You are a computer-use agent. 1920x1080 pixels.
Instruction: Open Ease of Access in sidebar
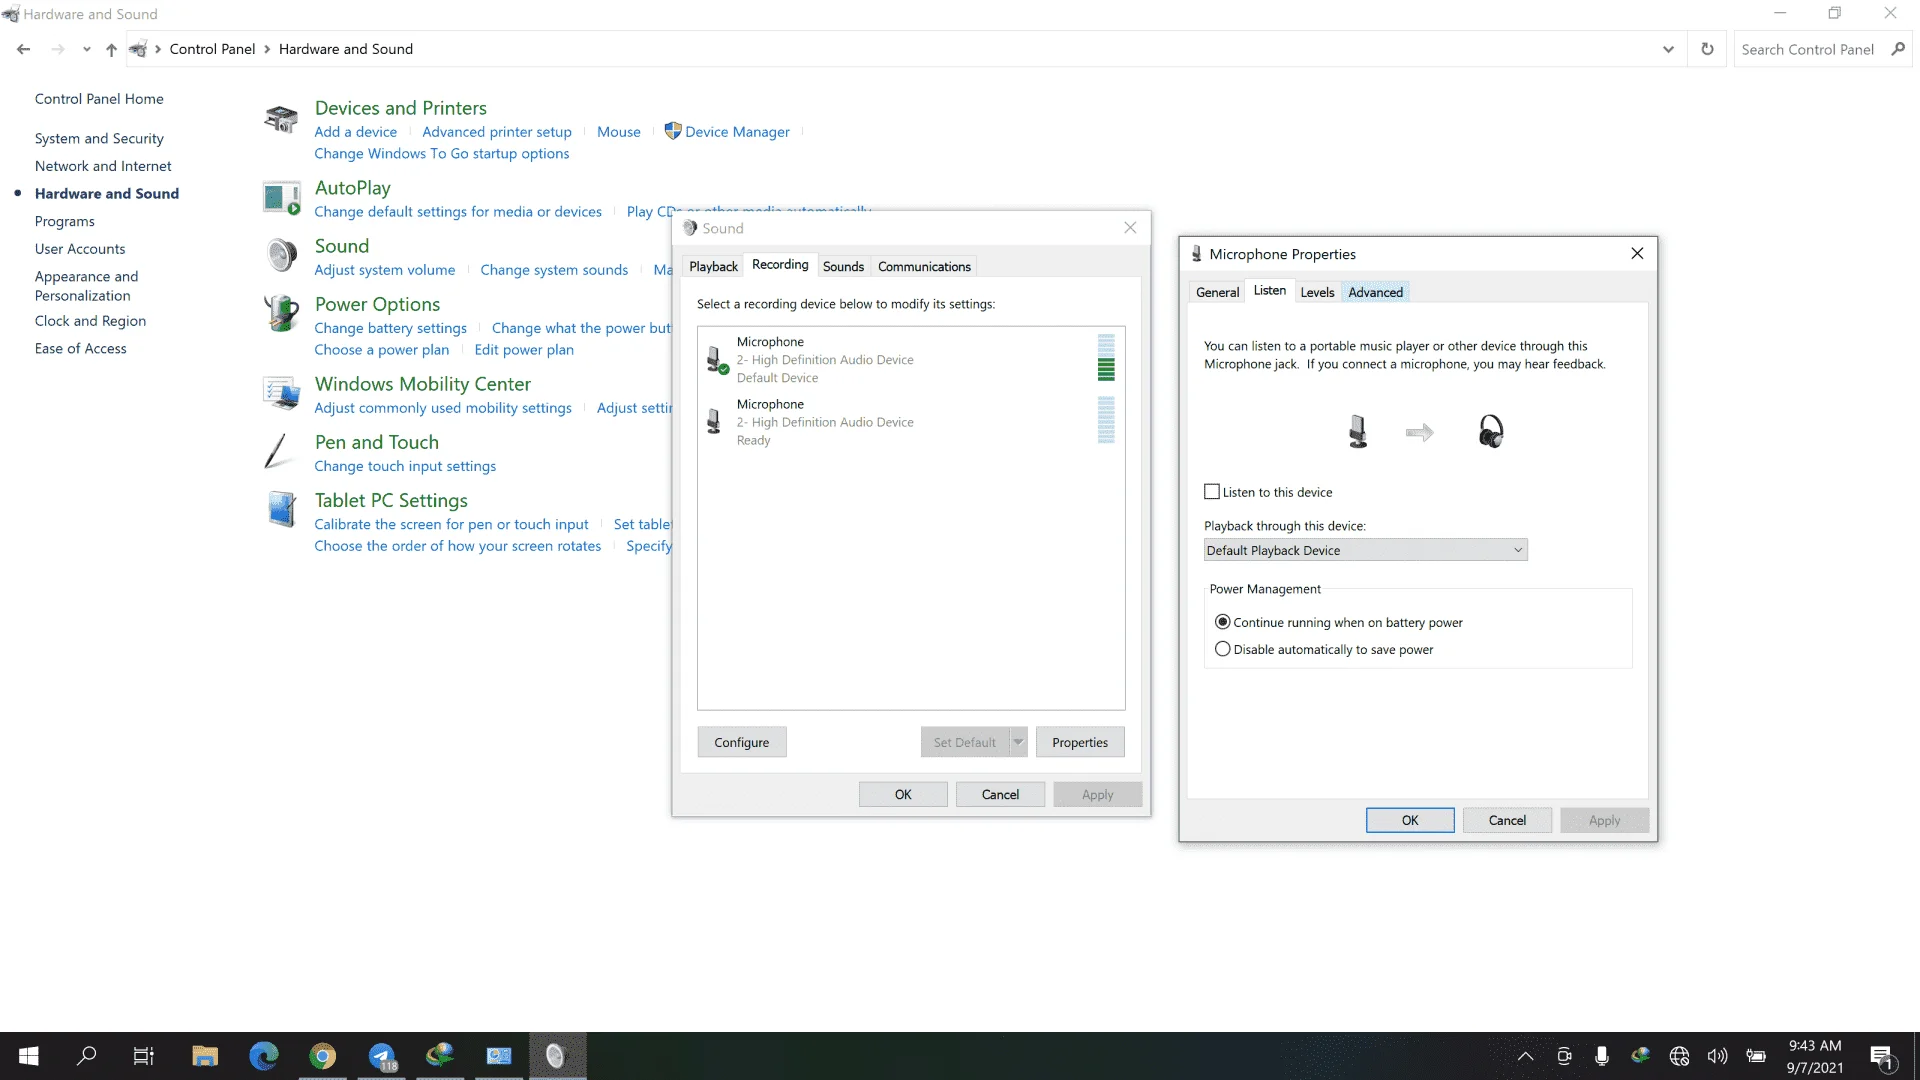coord(81,348)
